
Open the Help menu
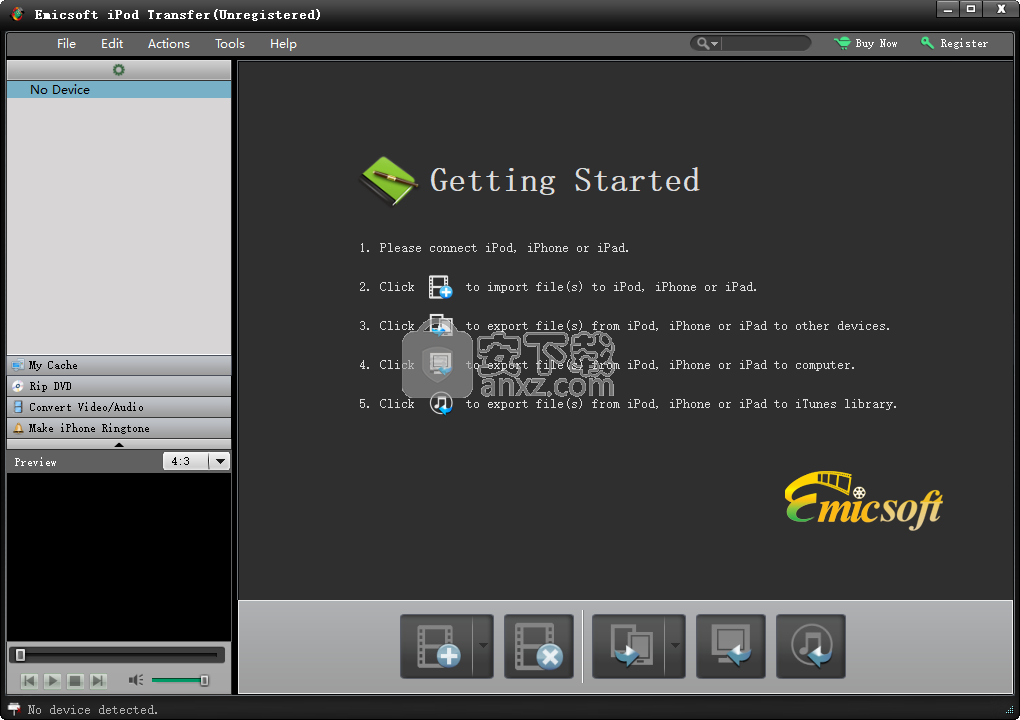tap(283, 44)
